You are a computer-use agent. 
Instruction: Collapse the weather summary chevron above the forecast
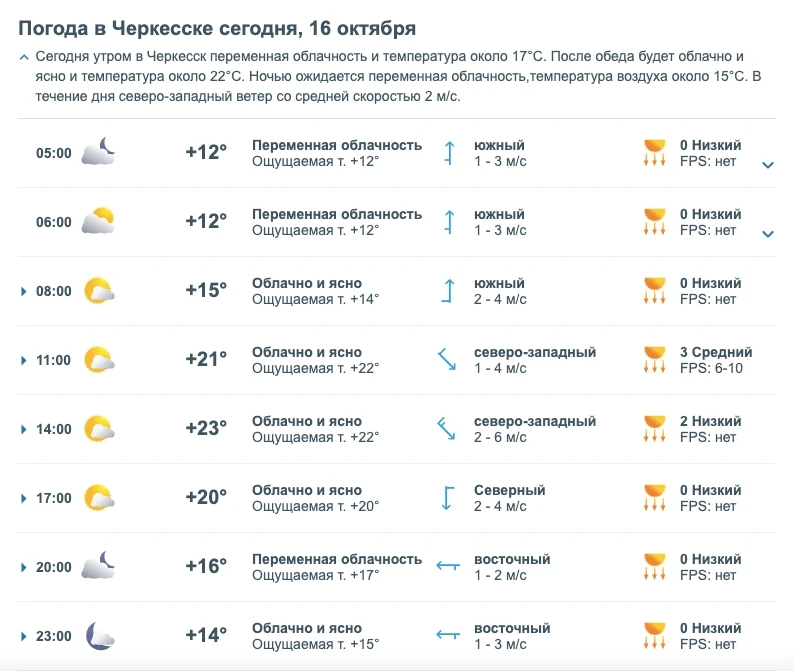tap(23, 57)
